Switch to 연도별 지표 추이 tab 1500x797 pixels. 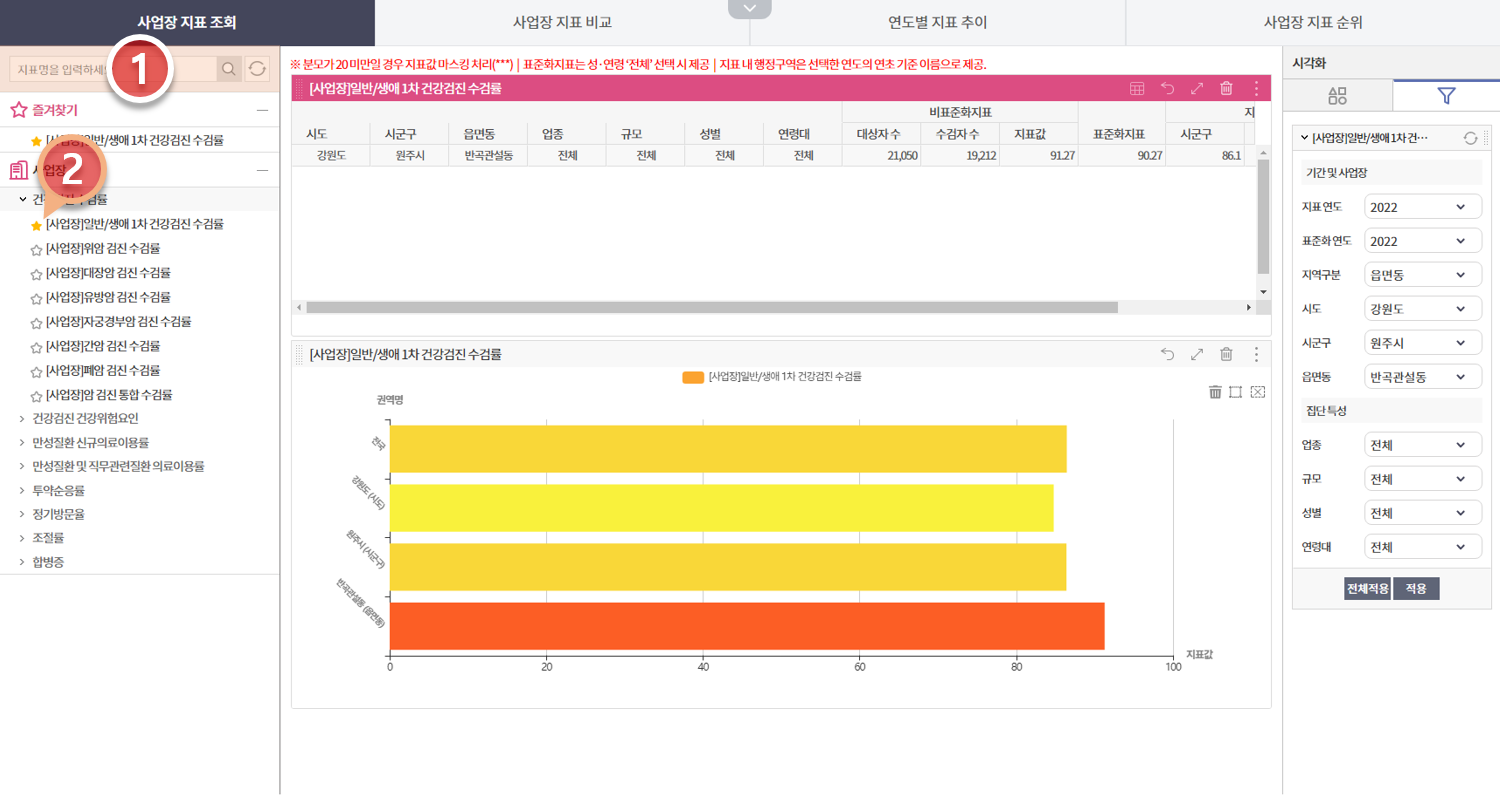(938, 22)
